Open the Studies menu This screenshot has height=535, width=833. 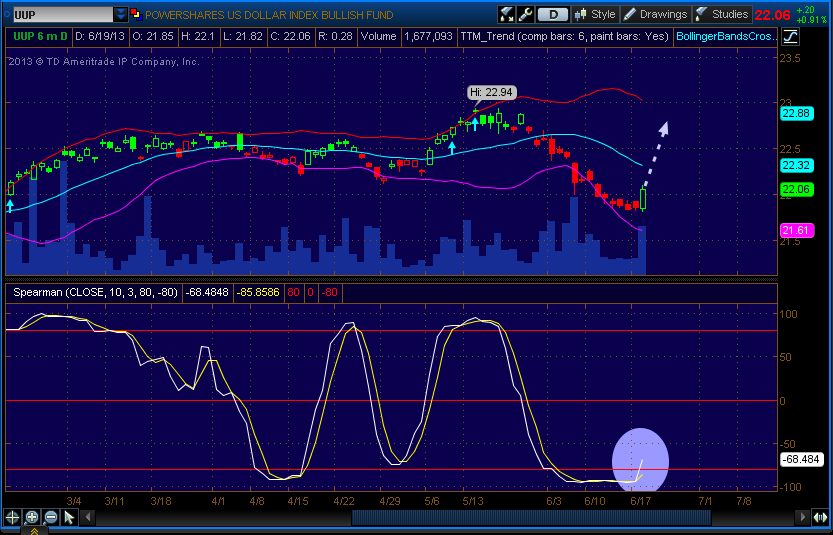pyautogui.click(x=722, y=14)
